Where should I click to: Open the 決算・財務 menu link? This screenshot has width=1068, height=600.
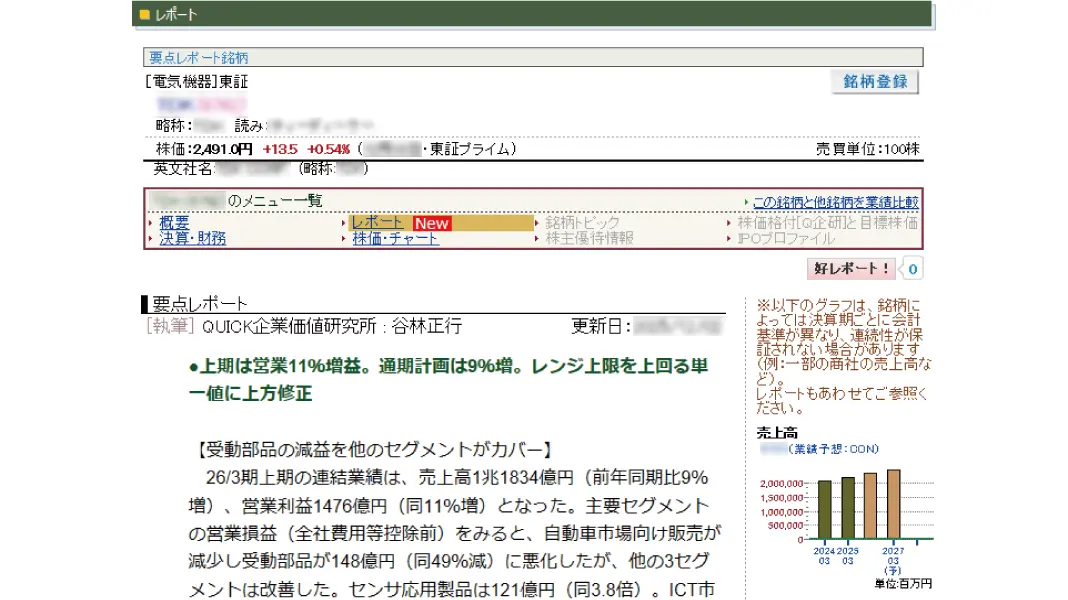[192, 238]
